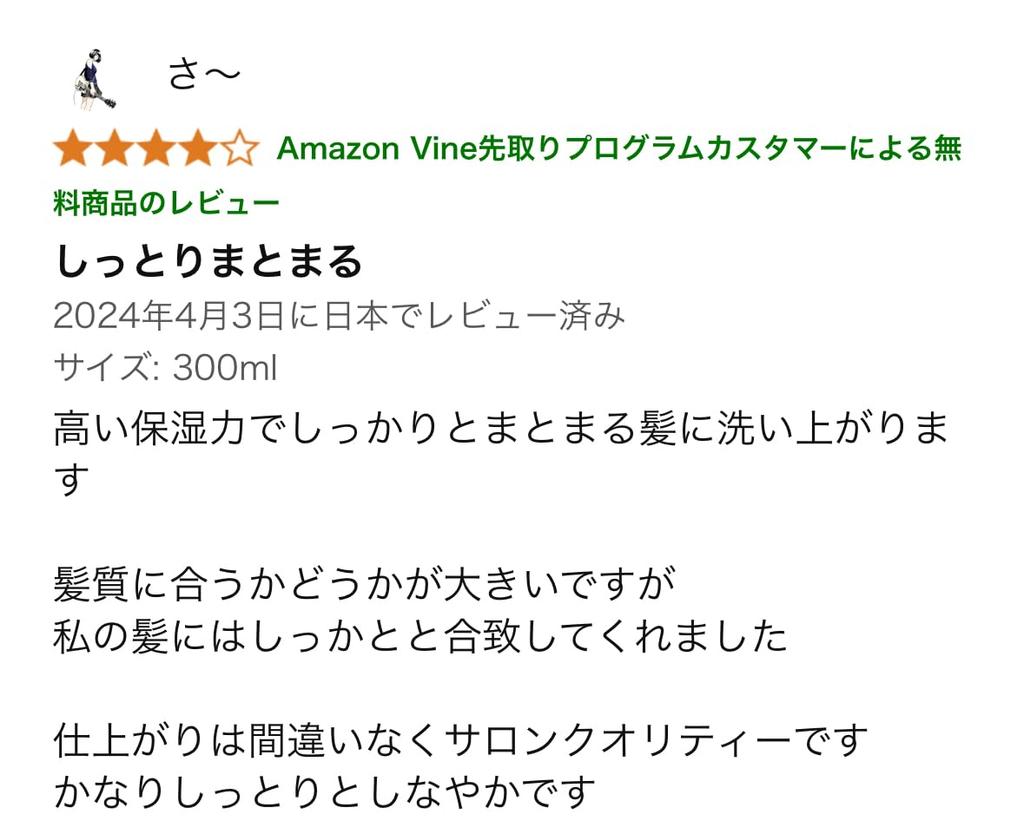The width and height of the screenshot is (1024, 834).
Task: Click the サロンクオリティー sentence
Action: point(460,741)
